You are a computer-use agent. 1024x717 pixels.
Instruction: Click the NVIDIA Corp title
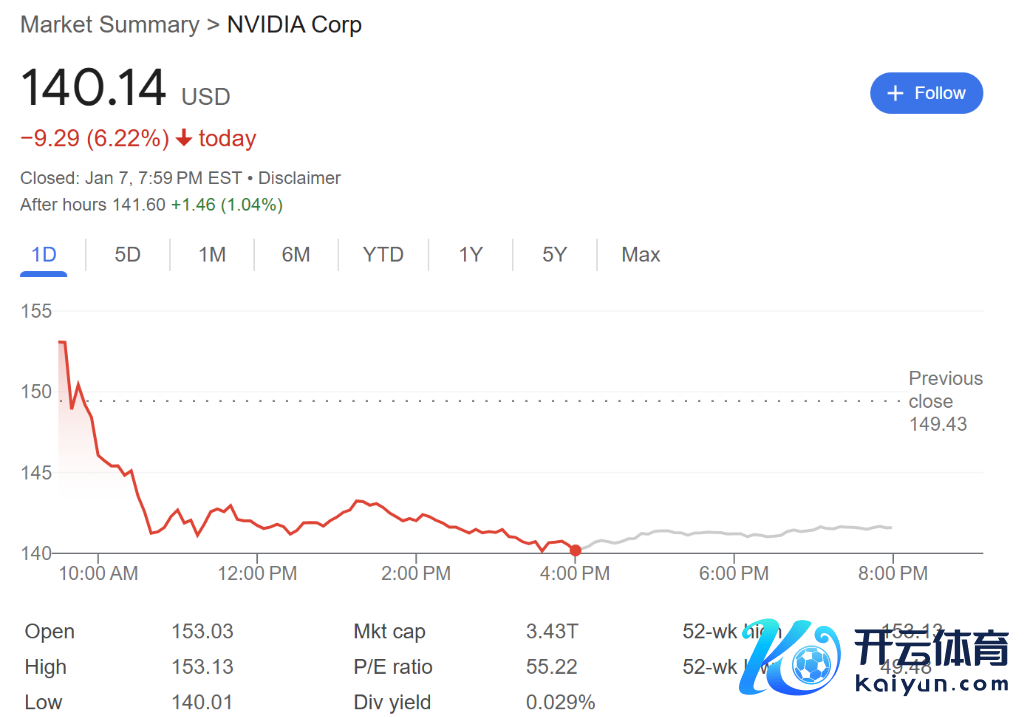pyautogui.click(x=294, y=25)
